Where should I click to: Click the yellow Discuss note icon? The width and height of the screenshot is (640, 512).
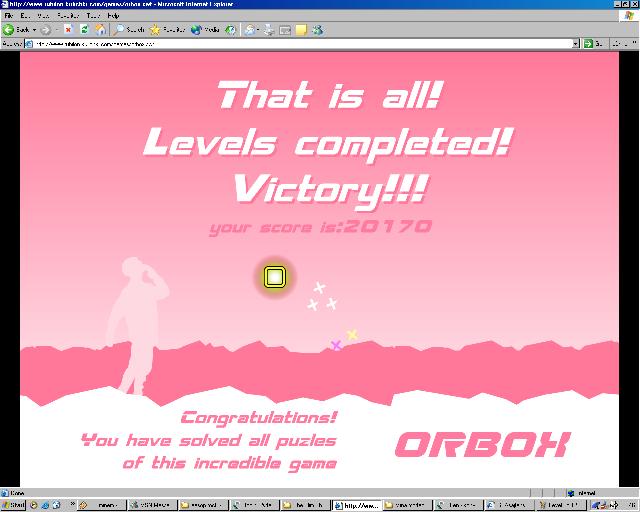(301, 30)
